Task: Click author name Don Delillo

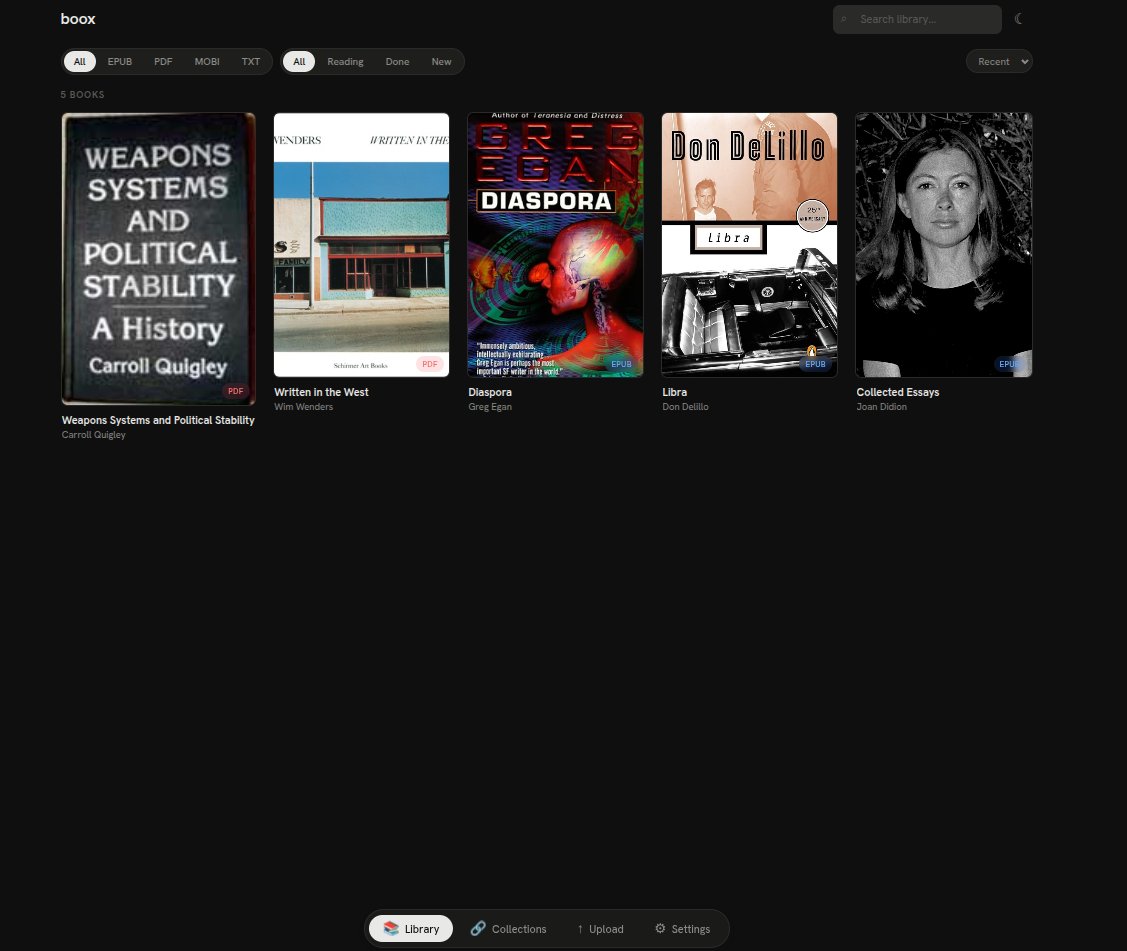Action: coord(686,407)
